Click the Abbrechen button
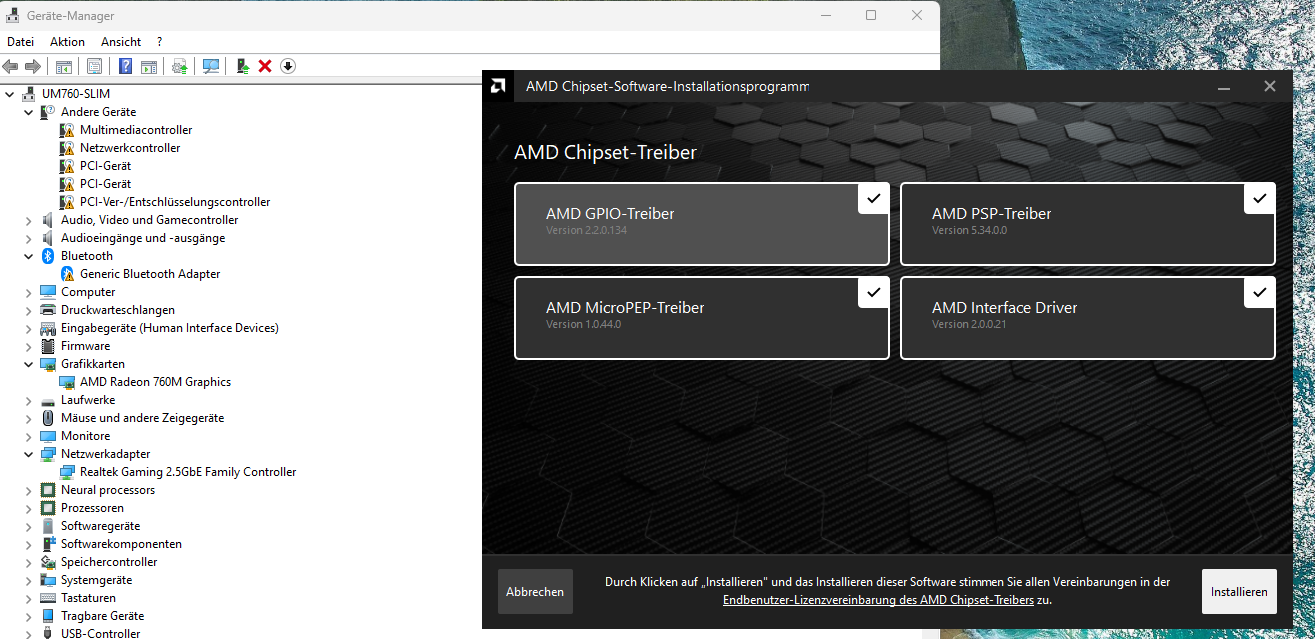 pyautogui.click(x=535, y=592)
